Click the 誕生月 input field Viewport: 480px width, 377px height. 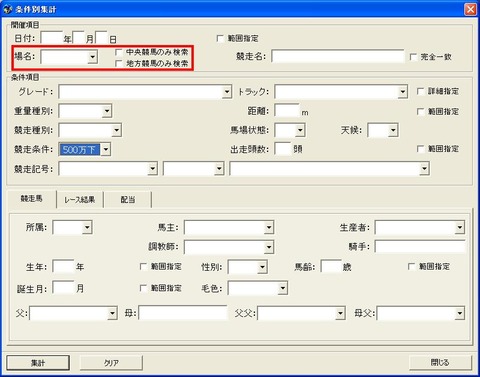[63, 288]
